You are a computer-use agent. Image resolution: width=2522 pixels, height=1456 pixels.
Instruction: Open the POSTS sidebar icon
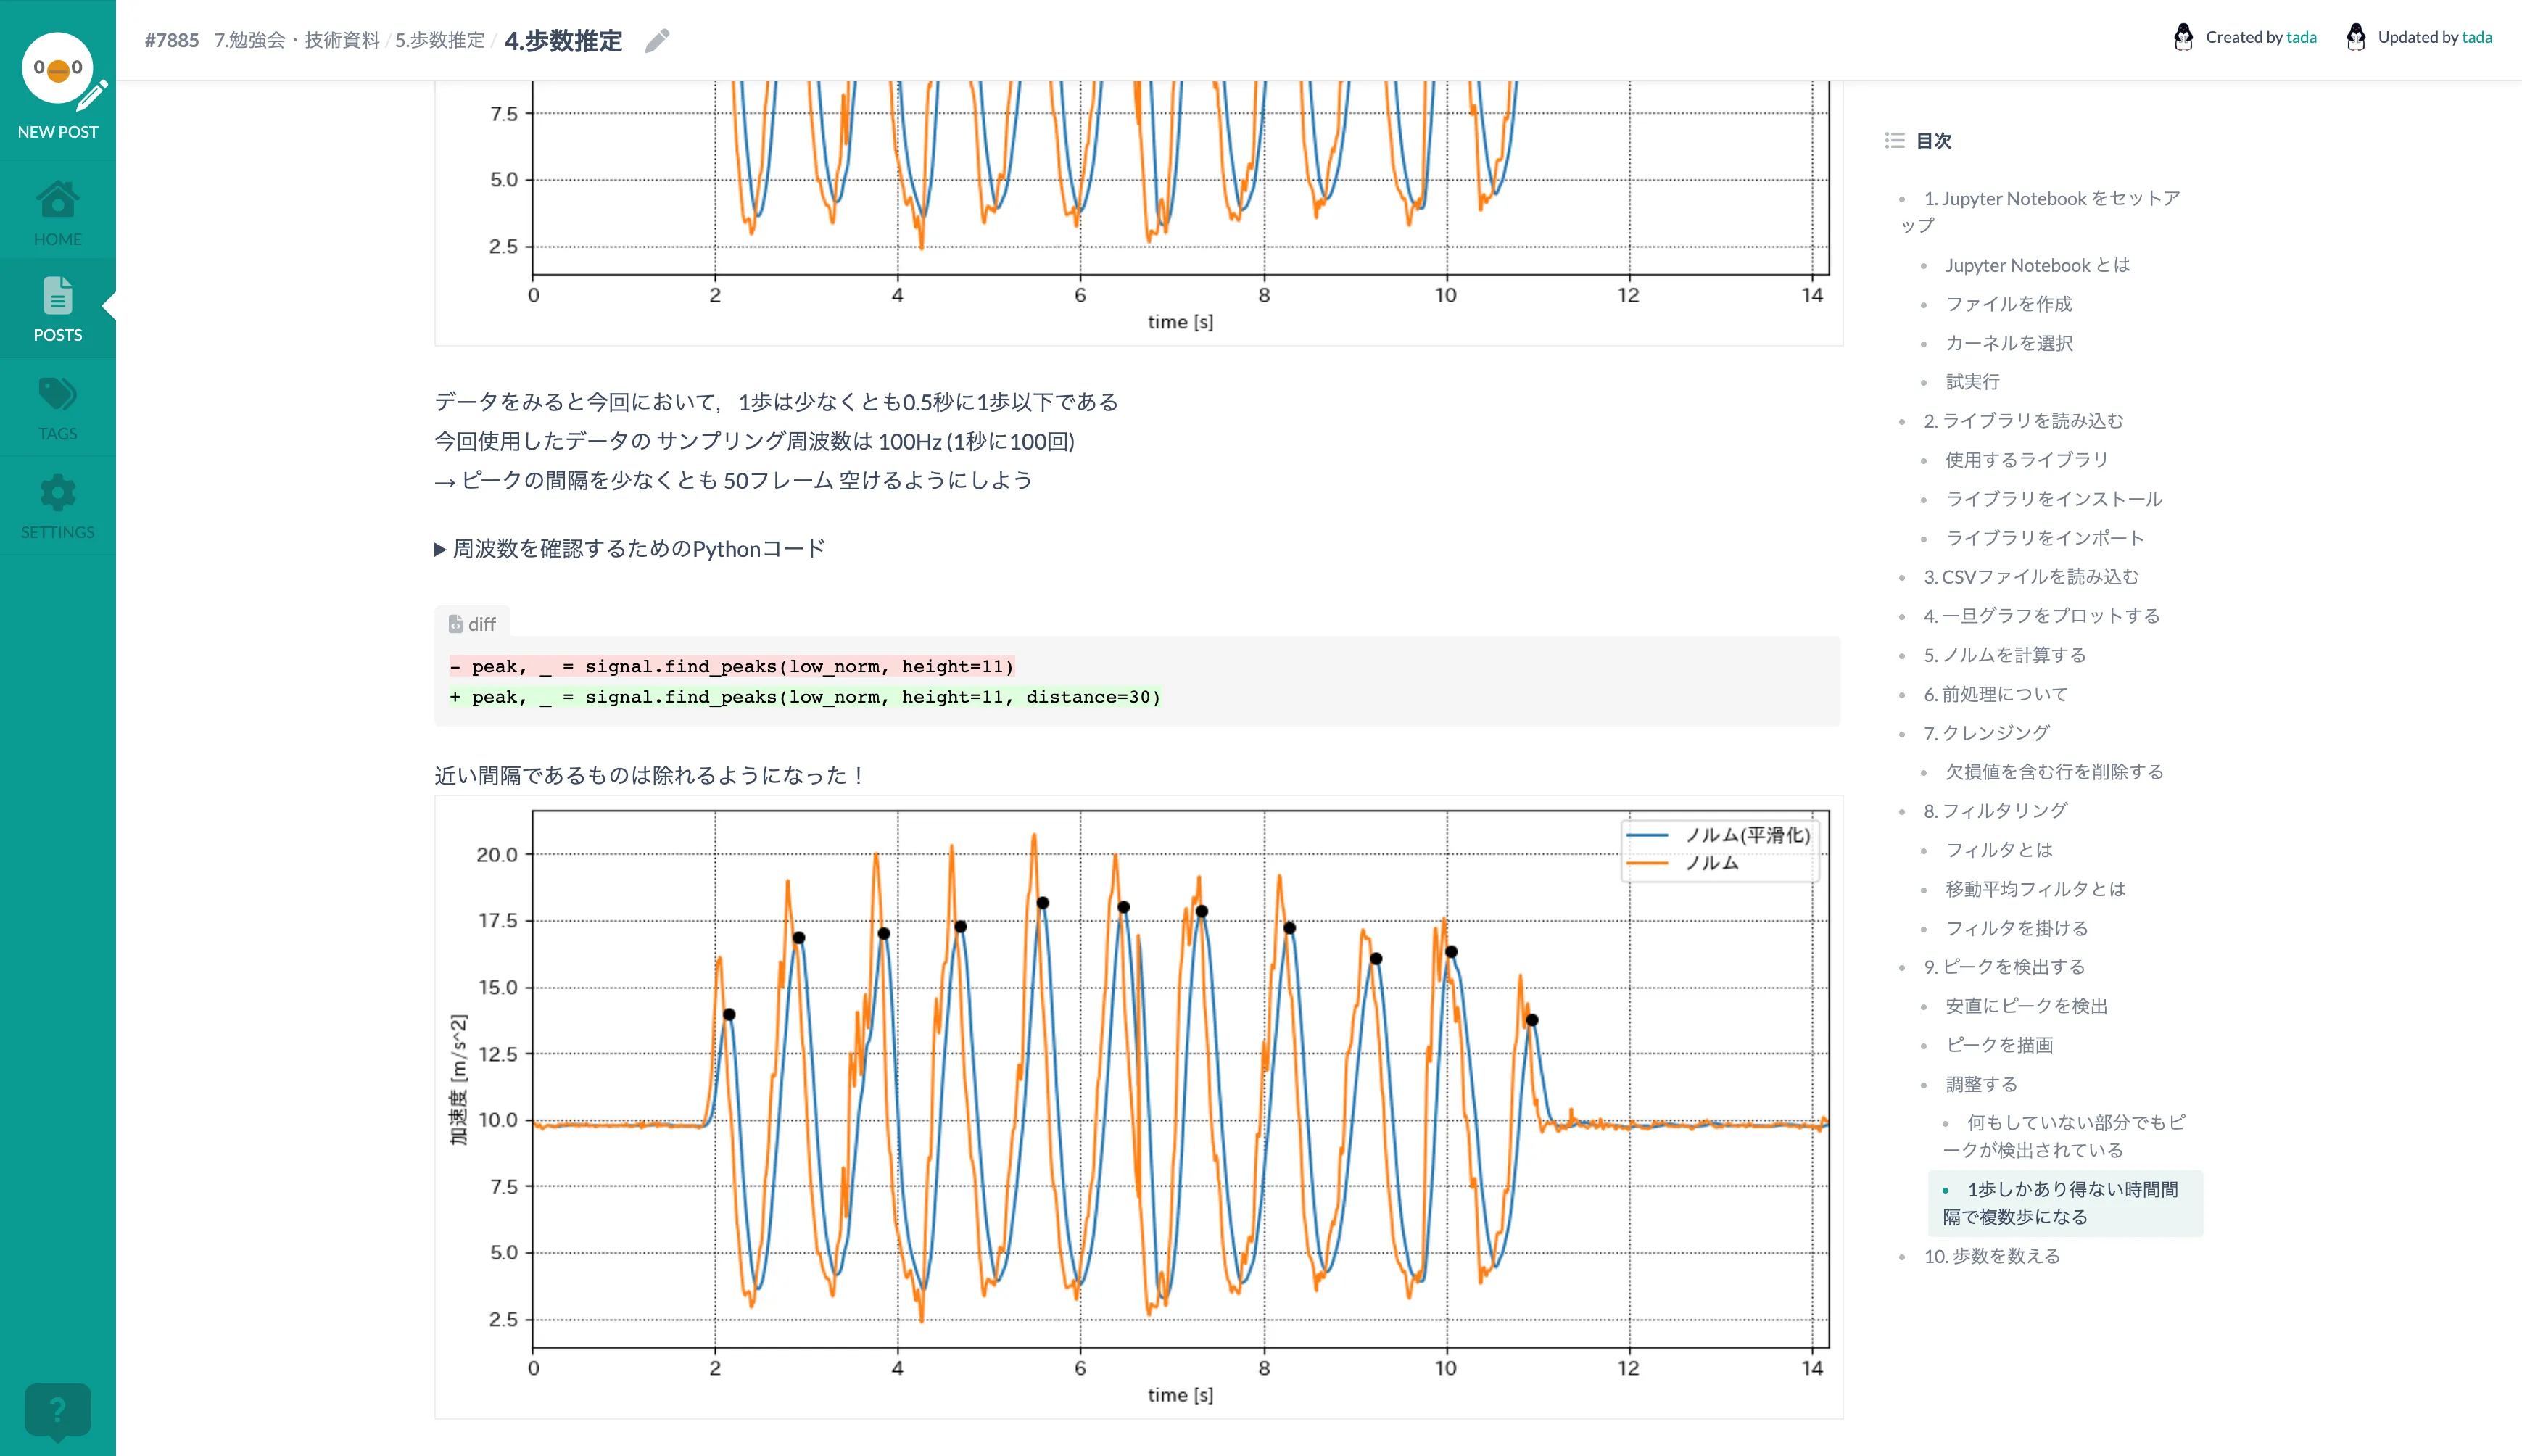58,297
